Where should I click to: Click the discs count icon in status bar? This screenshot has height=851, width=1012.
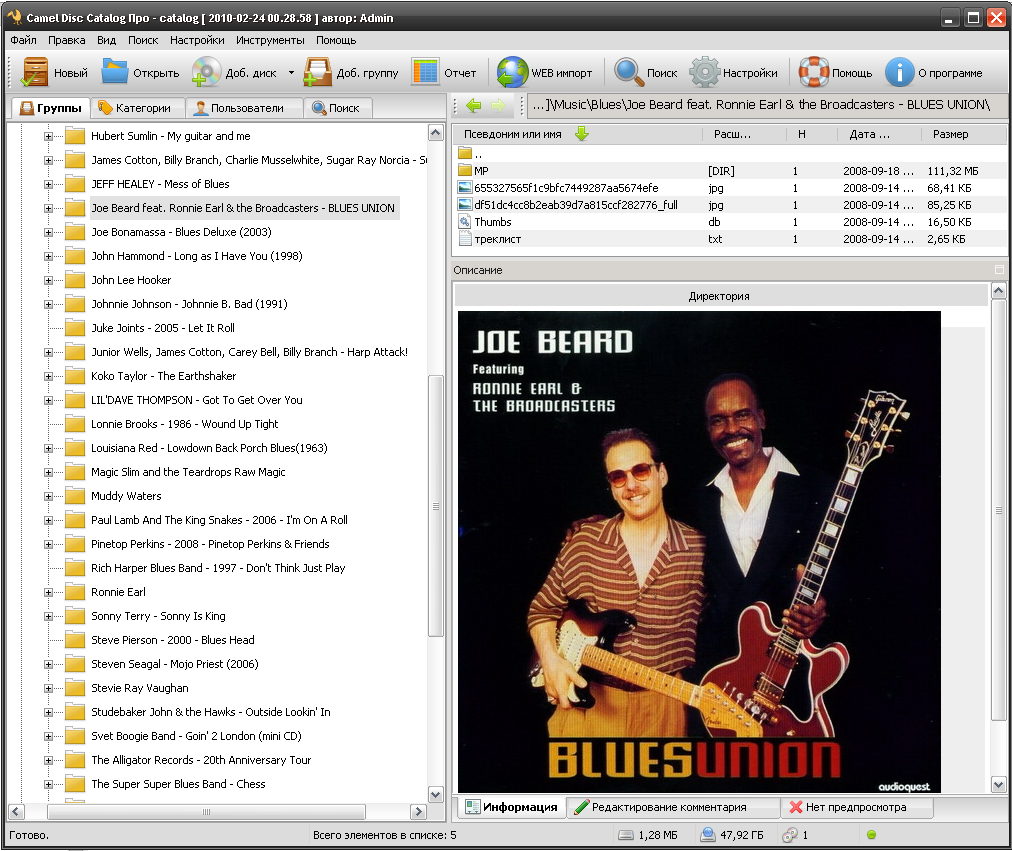point(790,835)
